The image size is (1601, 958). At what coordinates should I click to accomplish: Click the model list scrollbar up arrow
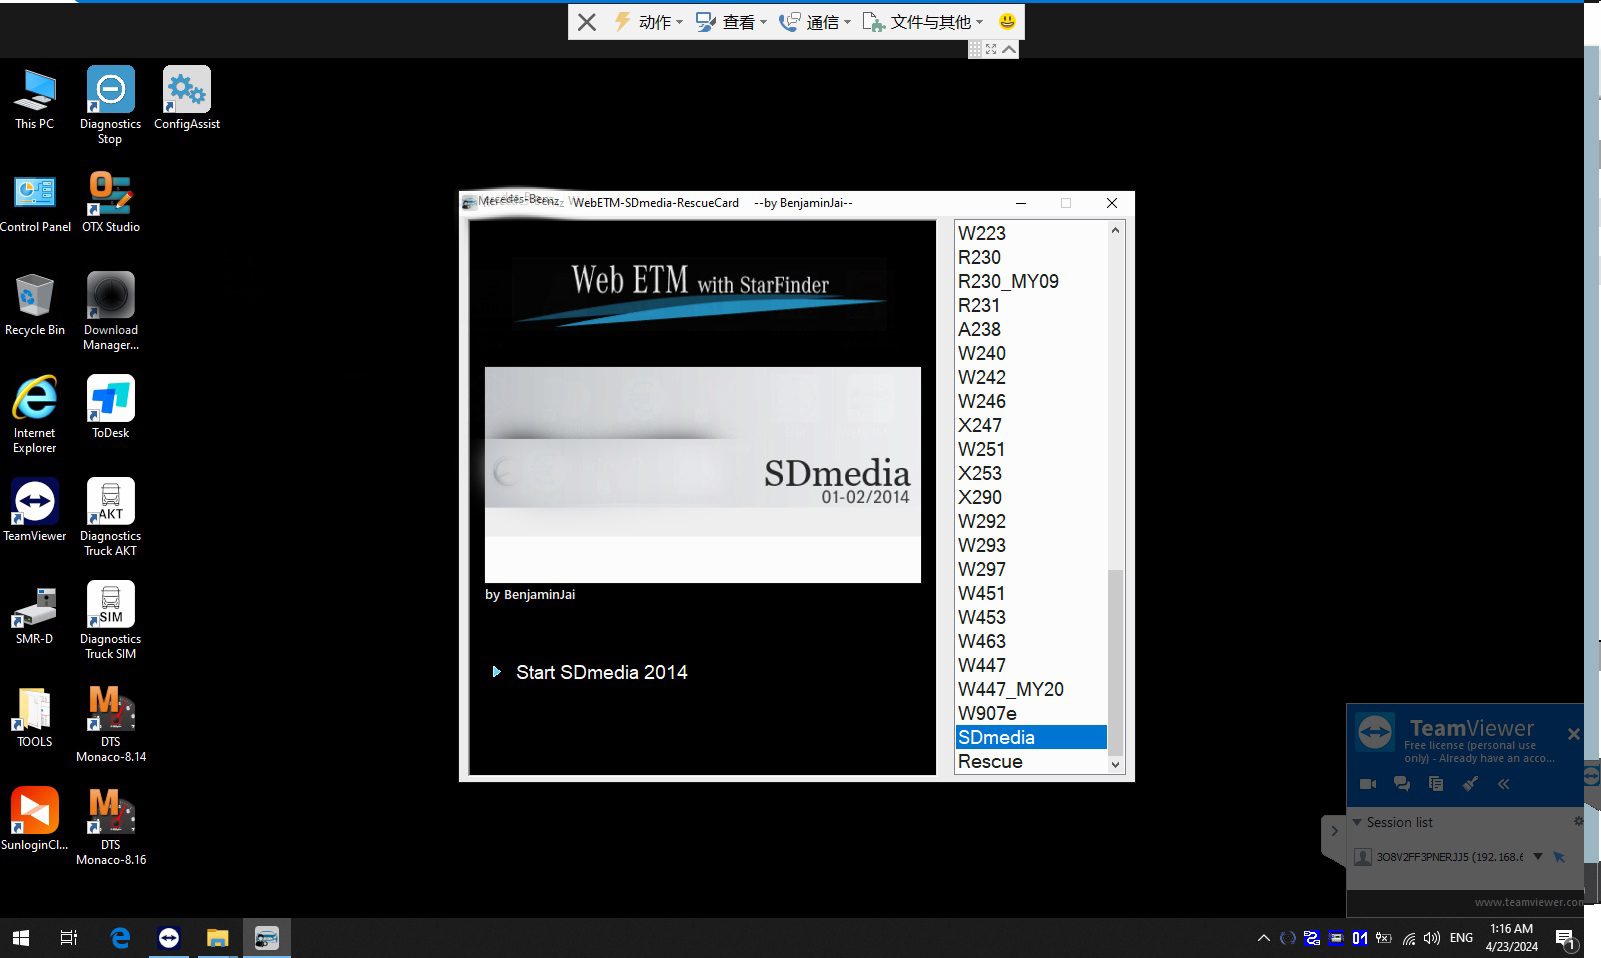tap(1116, 230)
